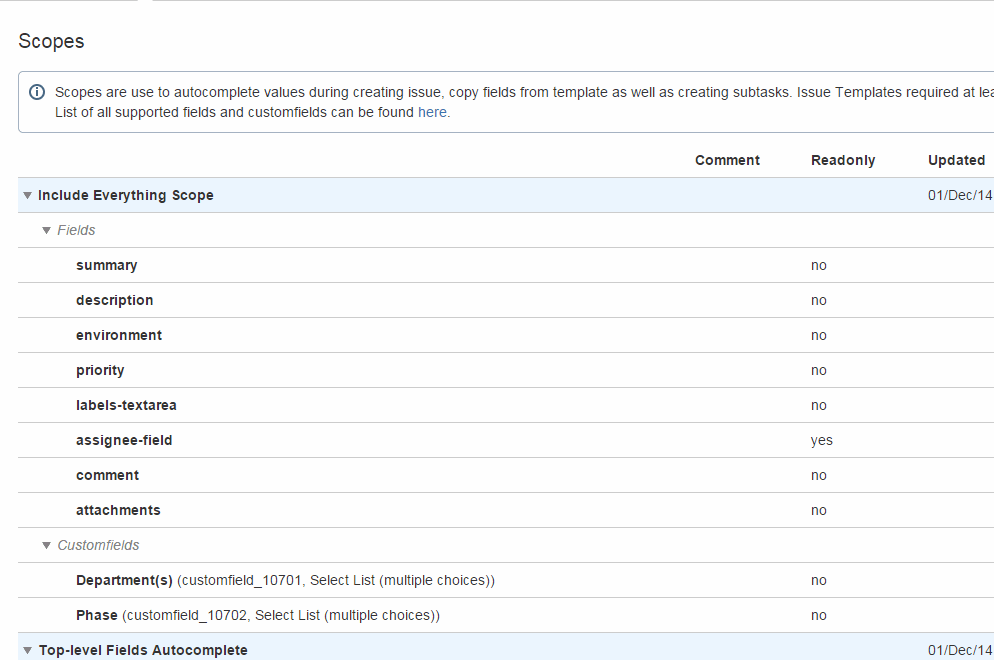Click the Readonly 'yes' value for assignee-field
Screen dimensions: 994x660
click(x=822, y=441)
